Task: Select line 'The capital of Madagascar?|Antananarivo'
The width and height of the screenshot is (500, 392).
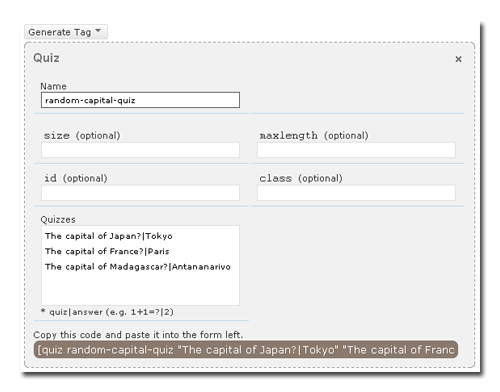Action: [138, 267]
